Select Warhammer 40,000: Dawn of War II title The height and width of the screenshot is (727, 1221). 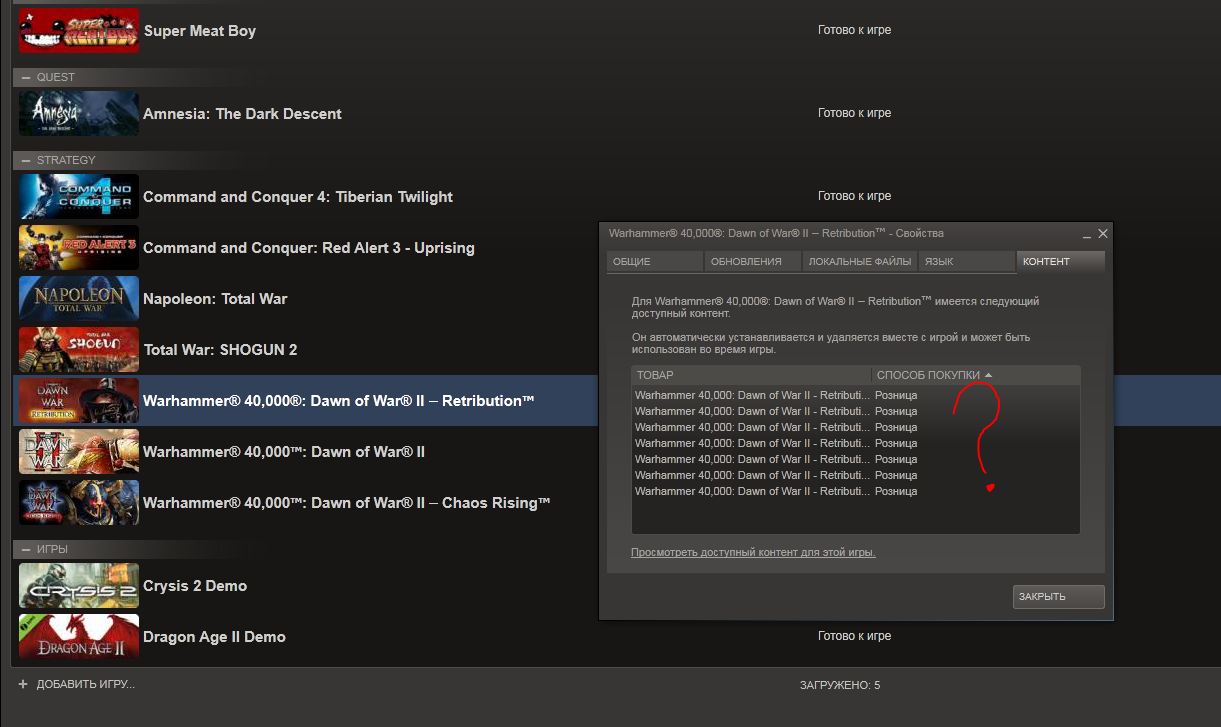pyautogui.click(x=284, y=452)
